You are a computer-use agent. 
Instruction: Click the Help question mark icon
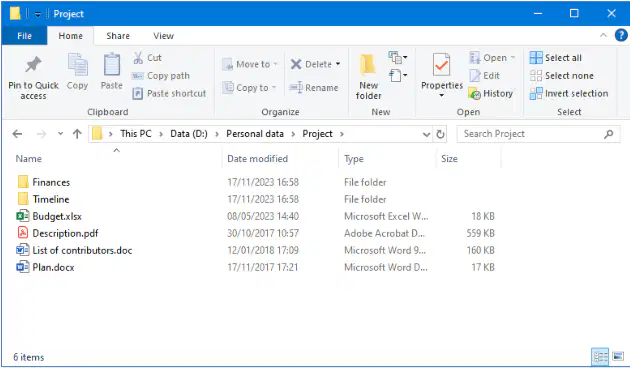621,35
